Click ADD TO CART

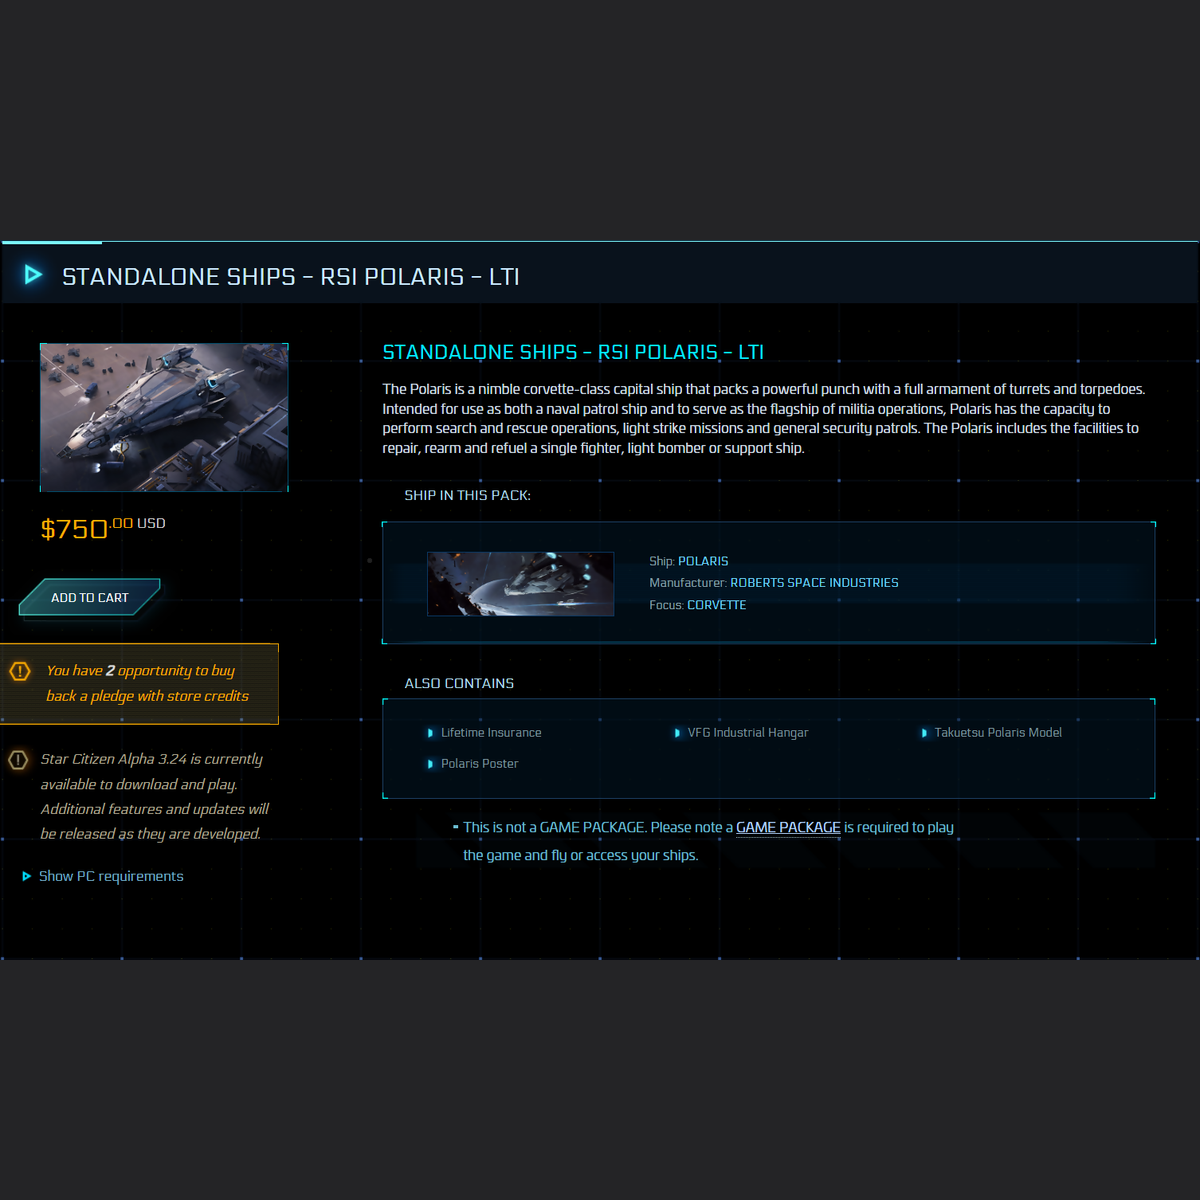coord(90,597)
